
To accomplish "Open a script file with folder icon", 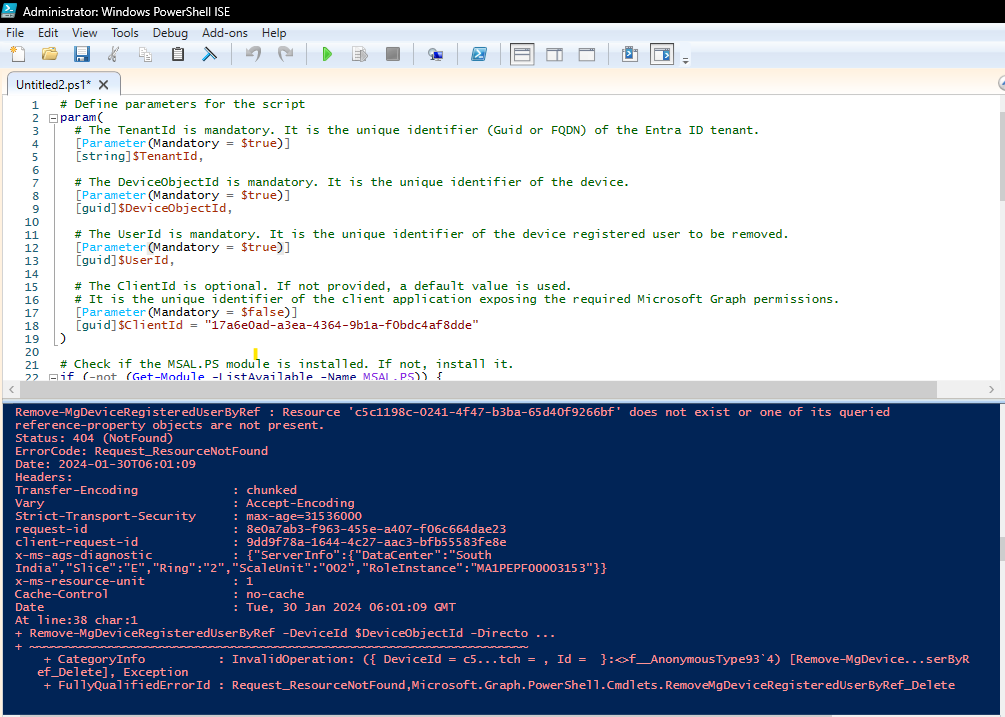I will tap(49, 54).
